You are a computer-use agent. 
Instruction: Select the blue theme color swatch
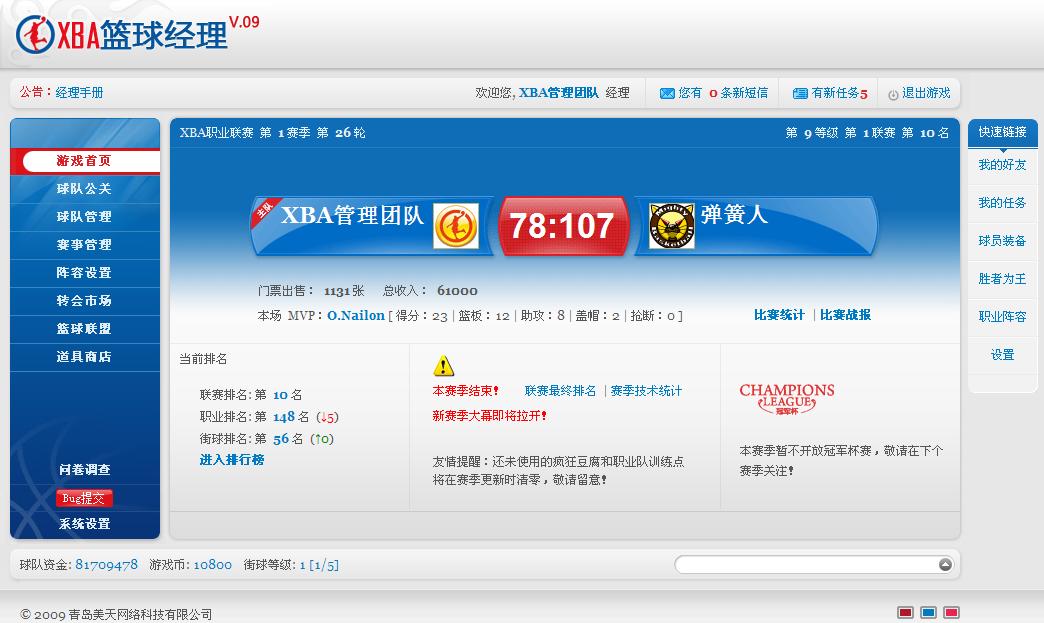click(928, 612)
